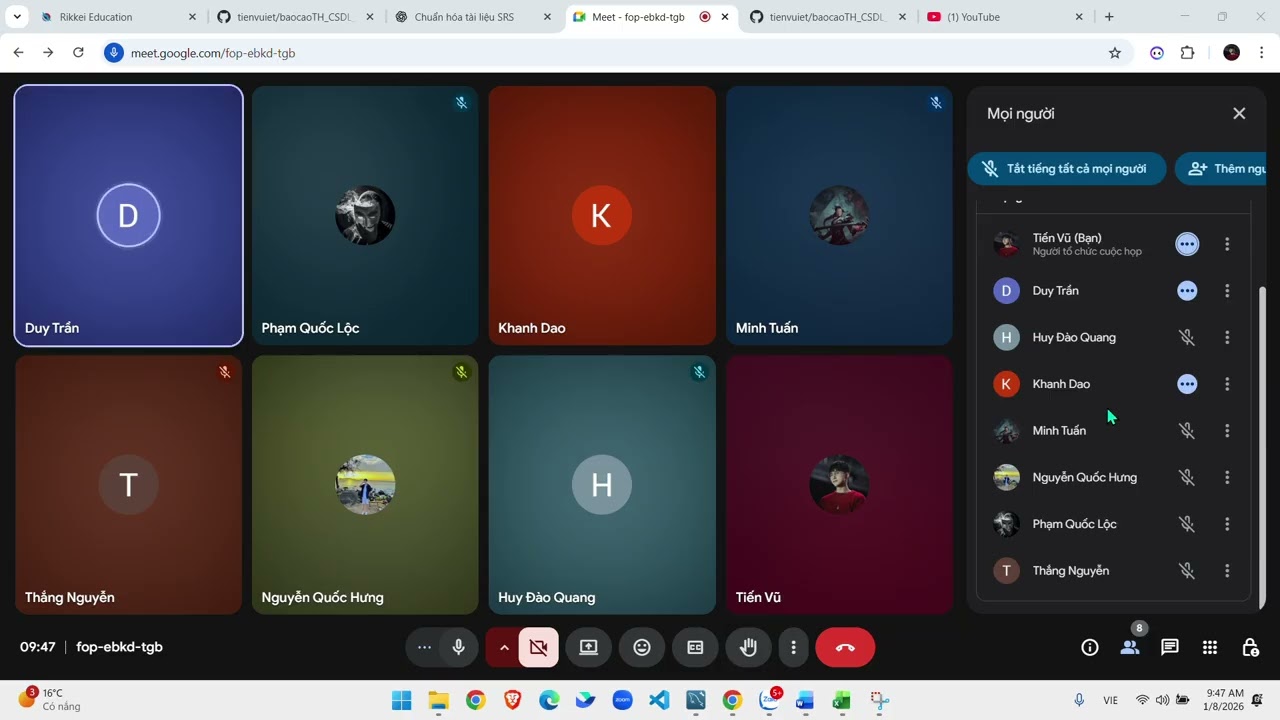Click Khanh Dao's audio indicator in list

(x=1187, y=384)
